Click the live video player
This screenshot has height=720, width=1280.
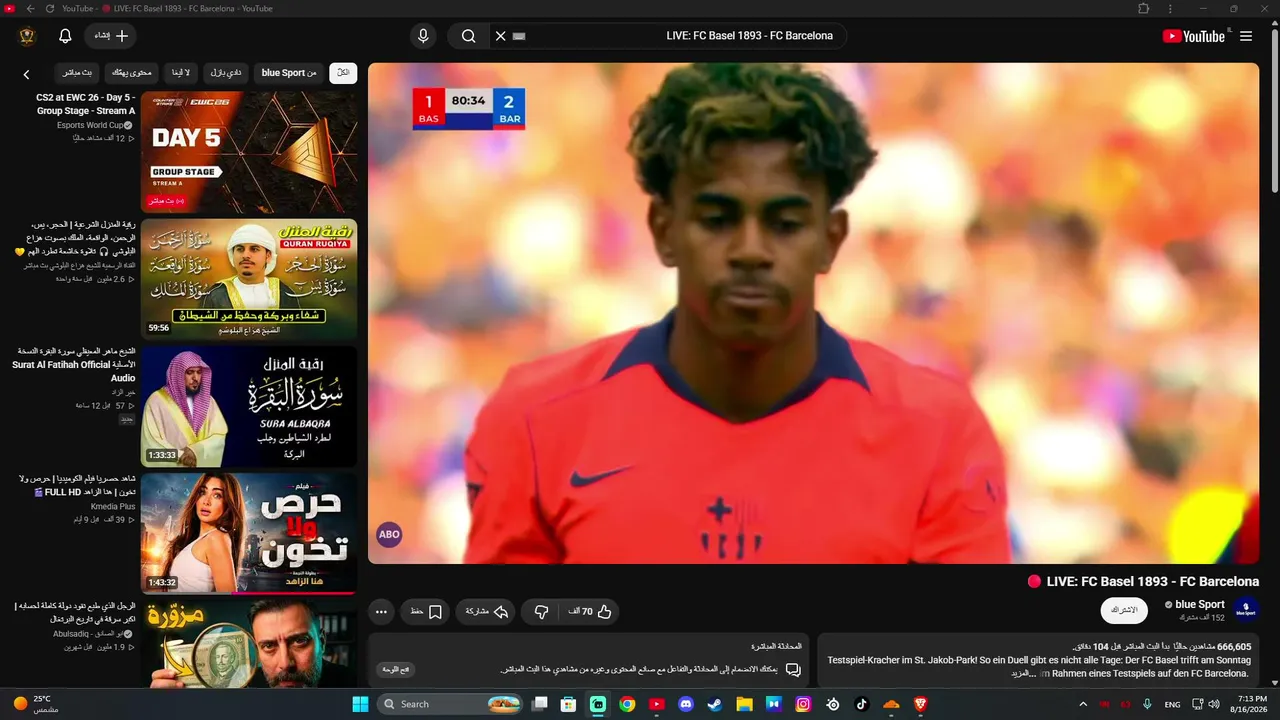coord(813,313)
